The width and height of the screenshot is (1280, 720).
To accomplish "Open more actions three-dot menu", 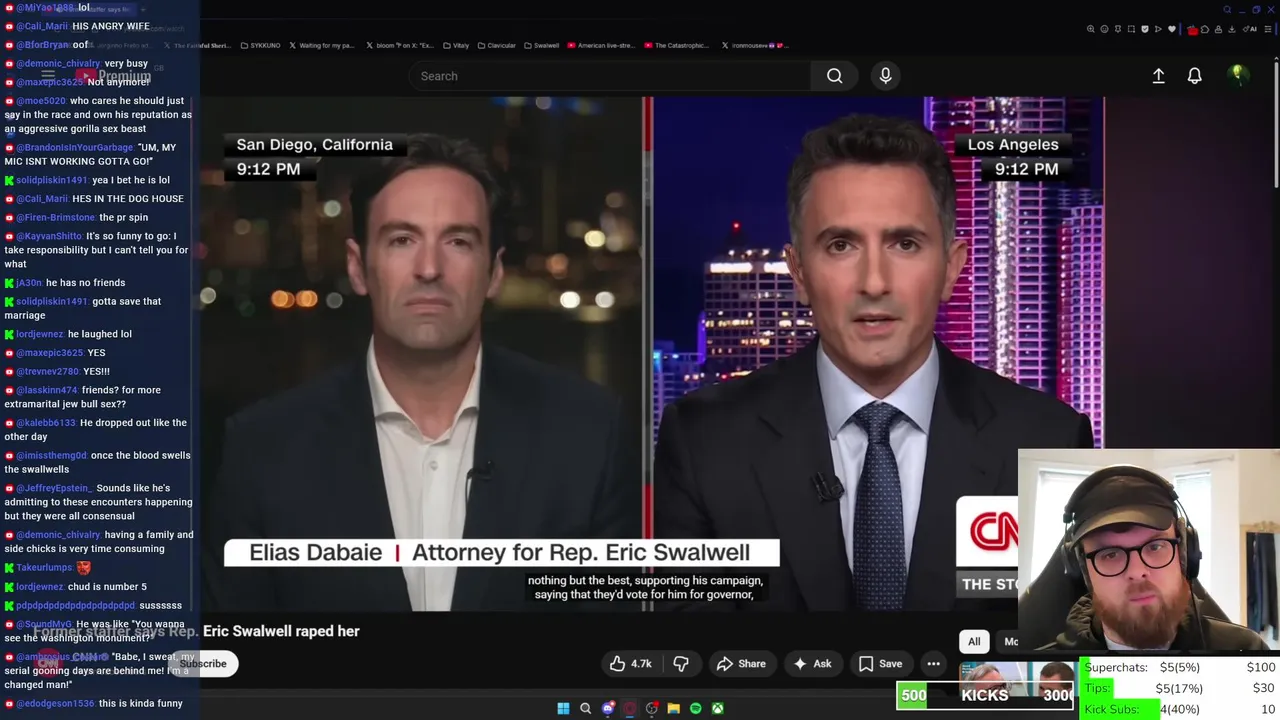I will [933, 664].
